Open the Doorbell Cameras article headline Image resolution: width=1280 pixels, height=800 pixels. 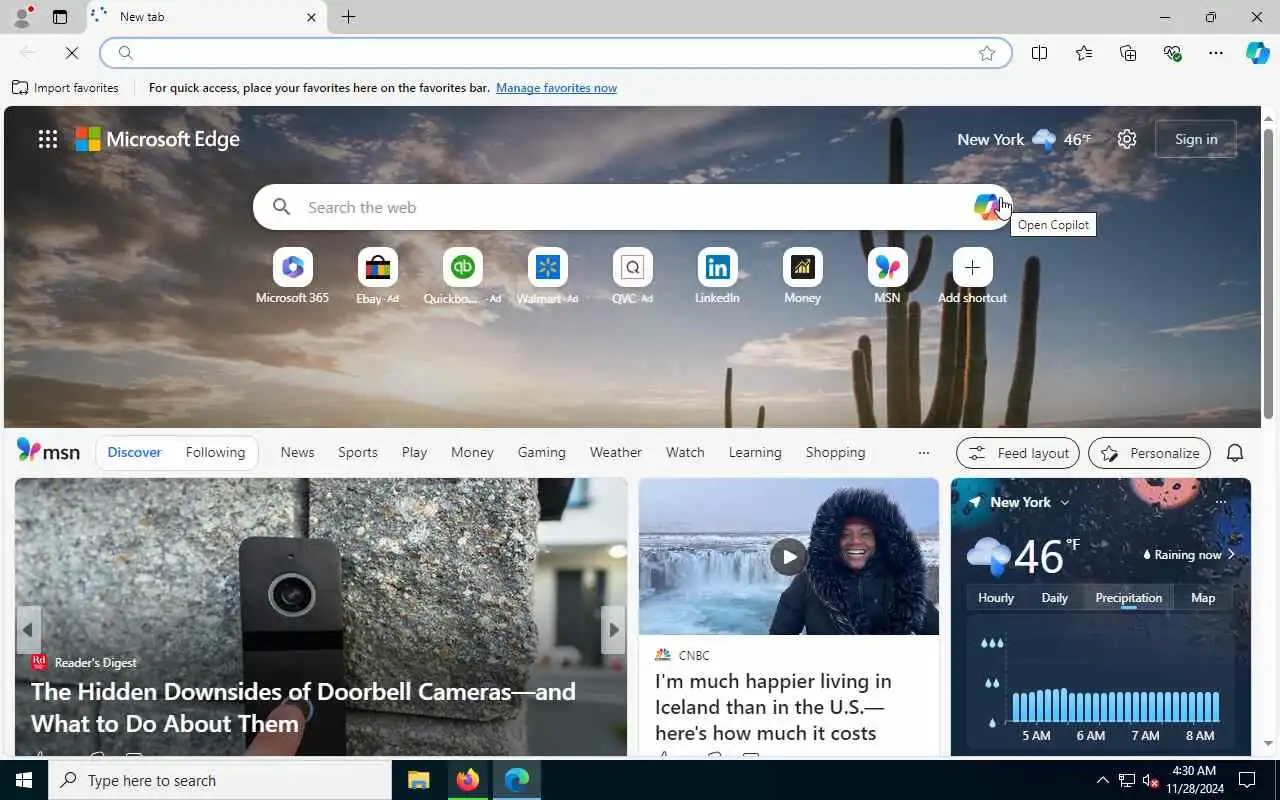[x=303, y=707]
